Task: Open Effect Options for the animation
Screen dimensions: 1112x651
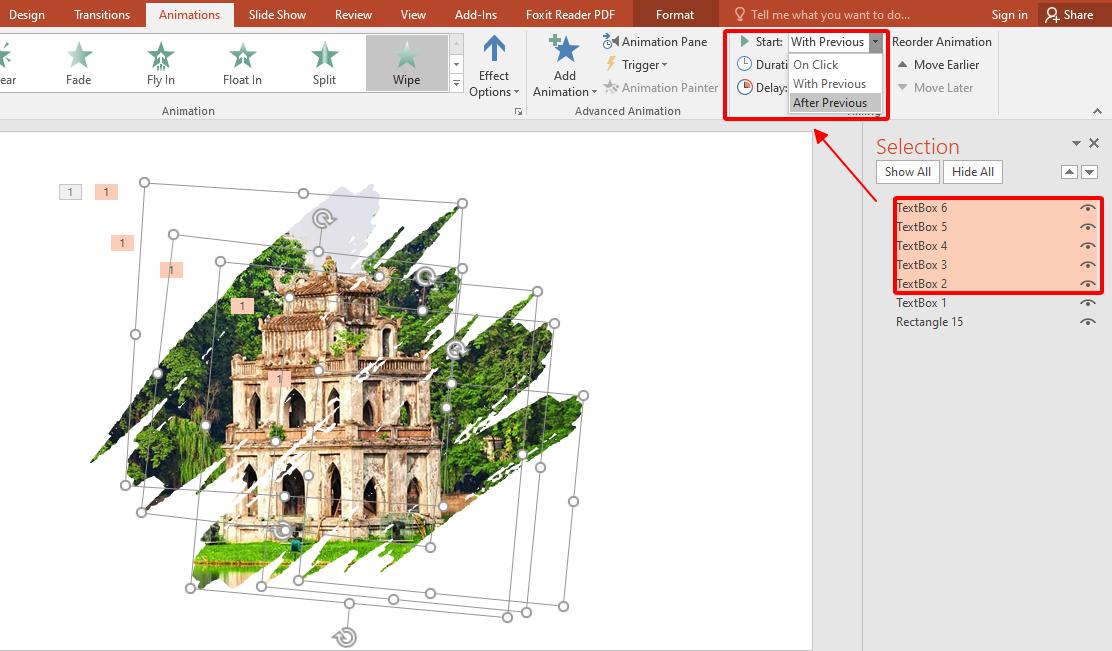Action: coord(493,63)
